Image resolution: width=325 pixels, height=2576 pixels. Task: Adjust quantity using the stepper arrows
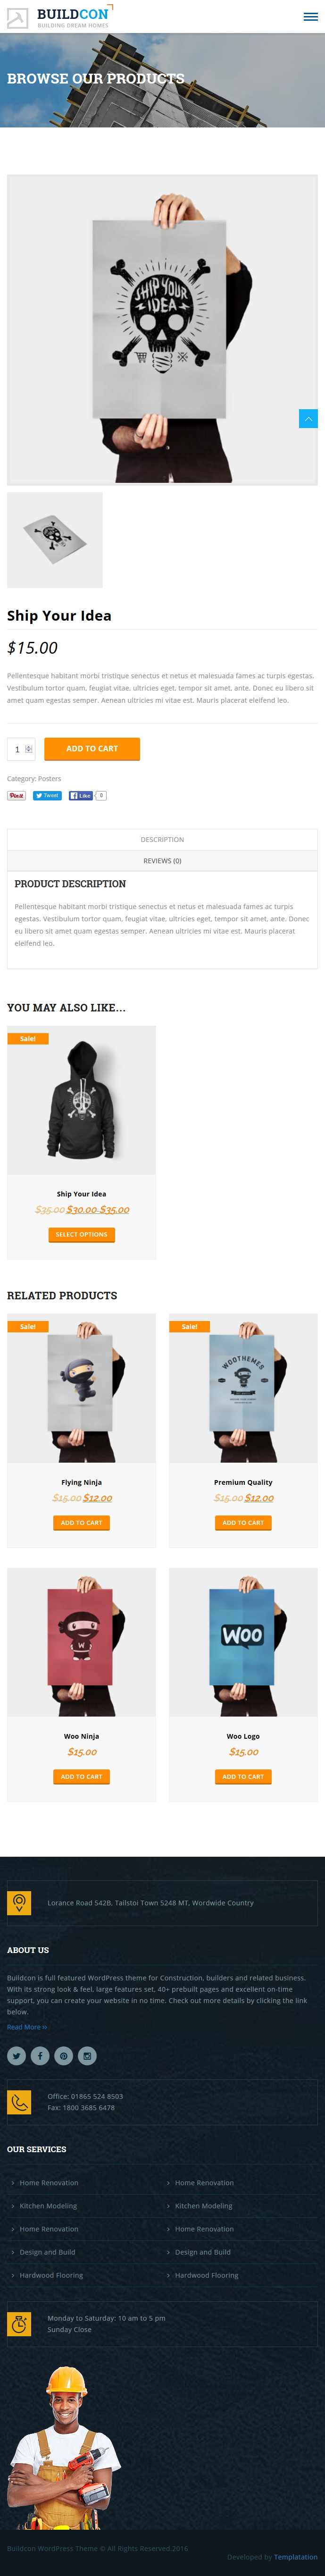tap(29, 749)
